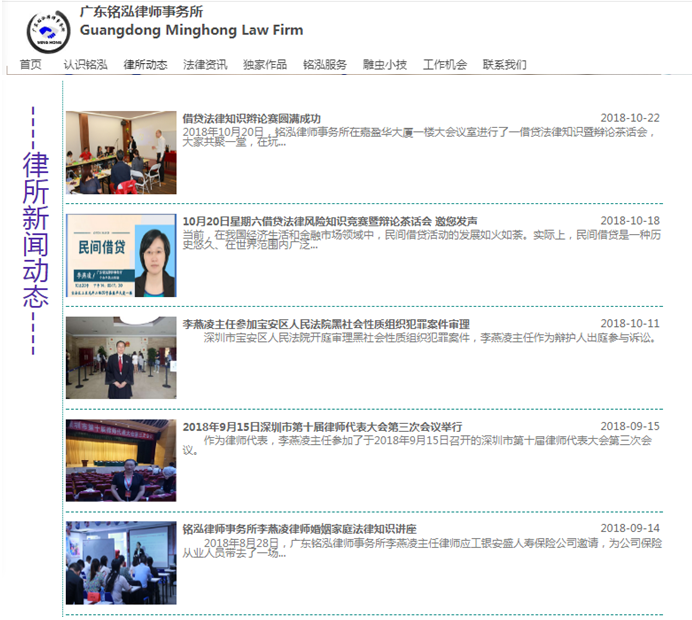
Task: Go to the 工作机会 menu item
Action: click(445, 64)
